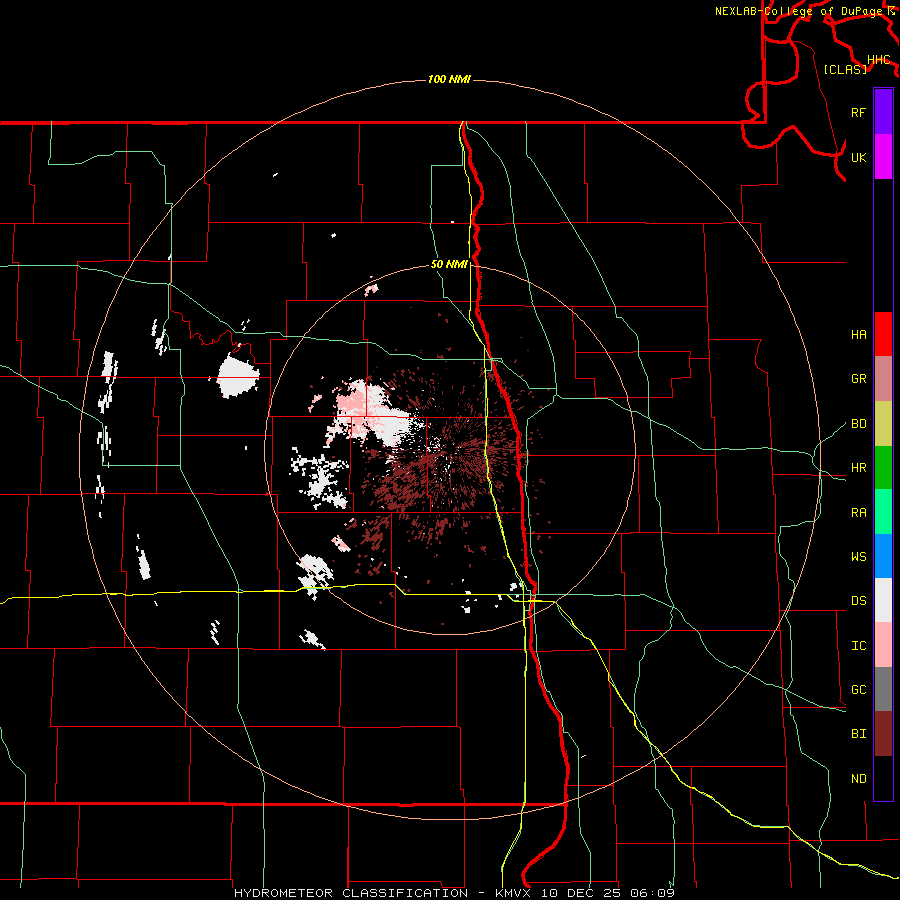Click the GR legend label

(x=859, y=379)
